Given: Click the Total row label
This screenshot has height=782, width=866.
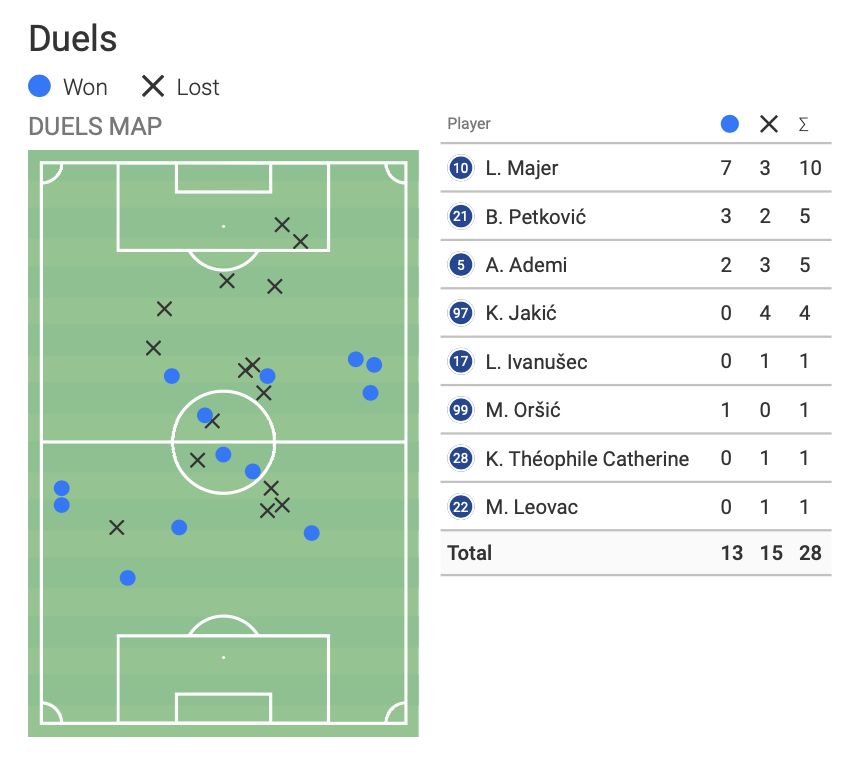Looking at the screenshot, I should pos(470,553).
